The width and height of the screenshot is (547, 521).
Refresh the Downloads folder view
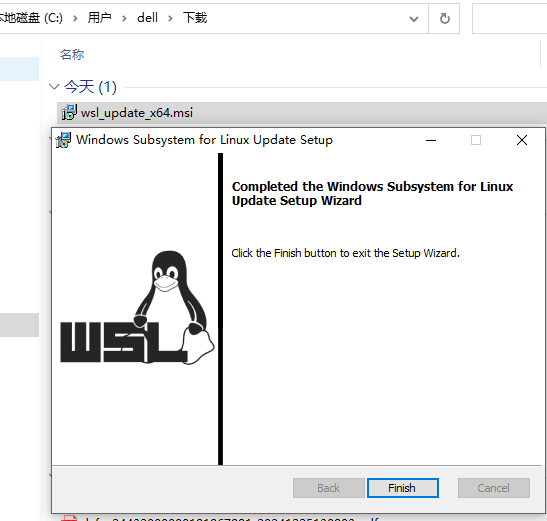444,18
